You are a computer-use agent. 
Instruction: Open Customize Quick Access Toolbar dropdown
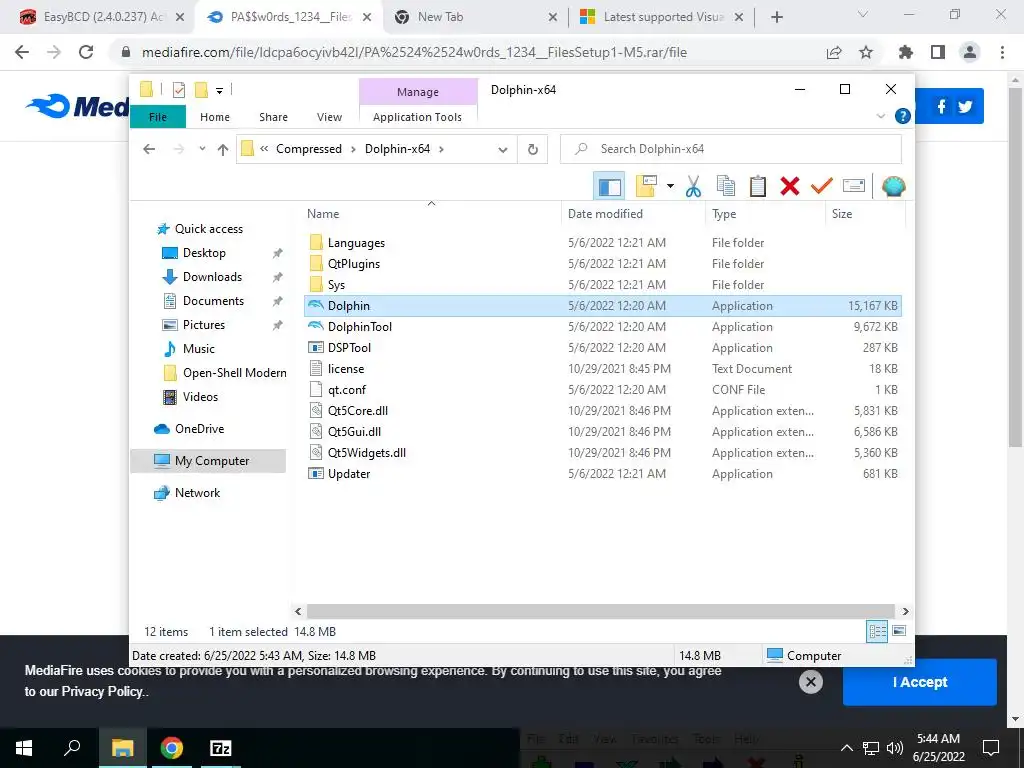point(219,91)
